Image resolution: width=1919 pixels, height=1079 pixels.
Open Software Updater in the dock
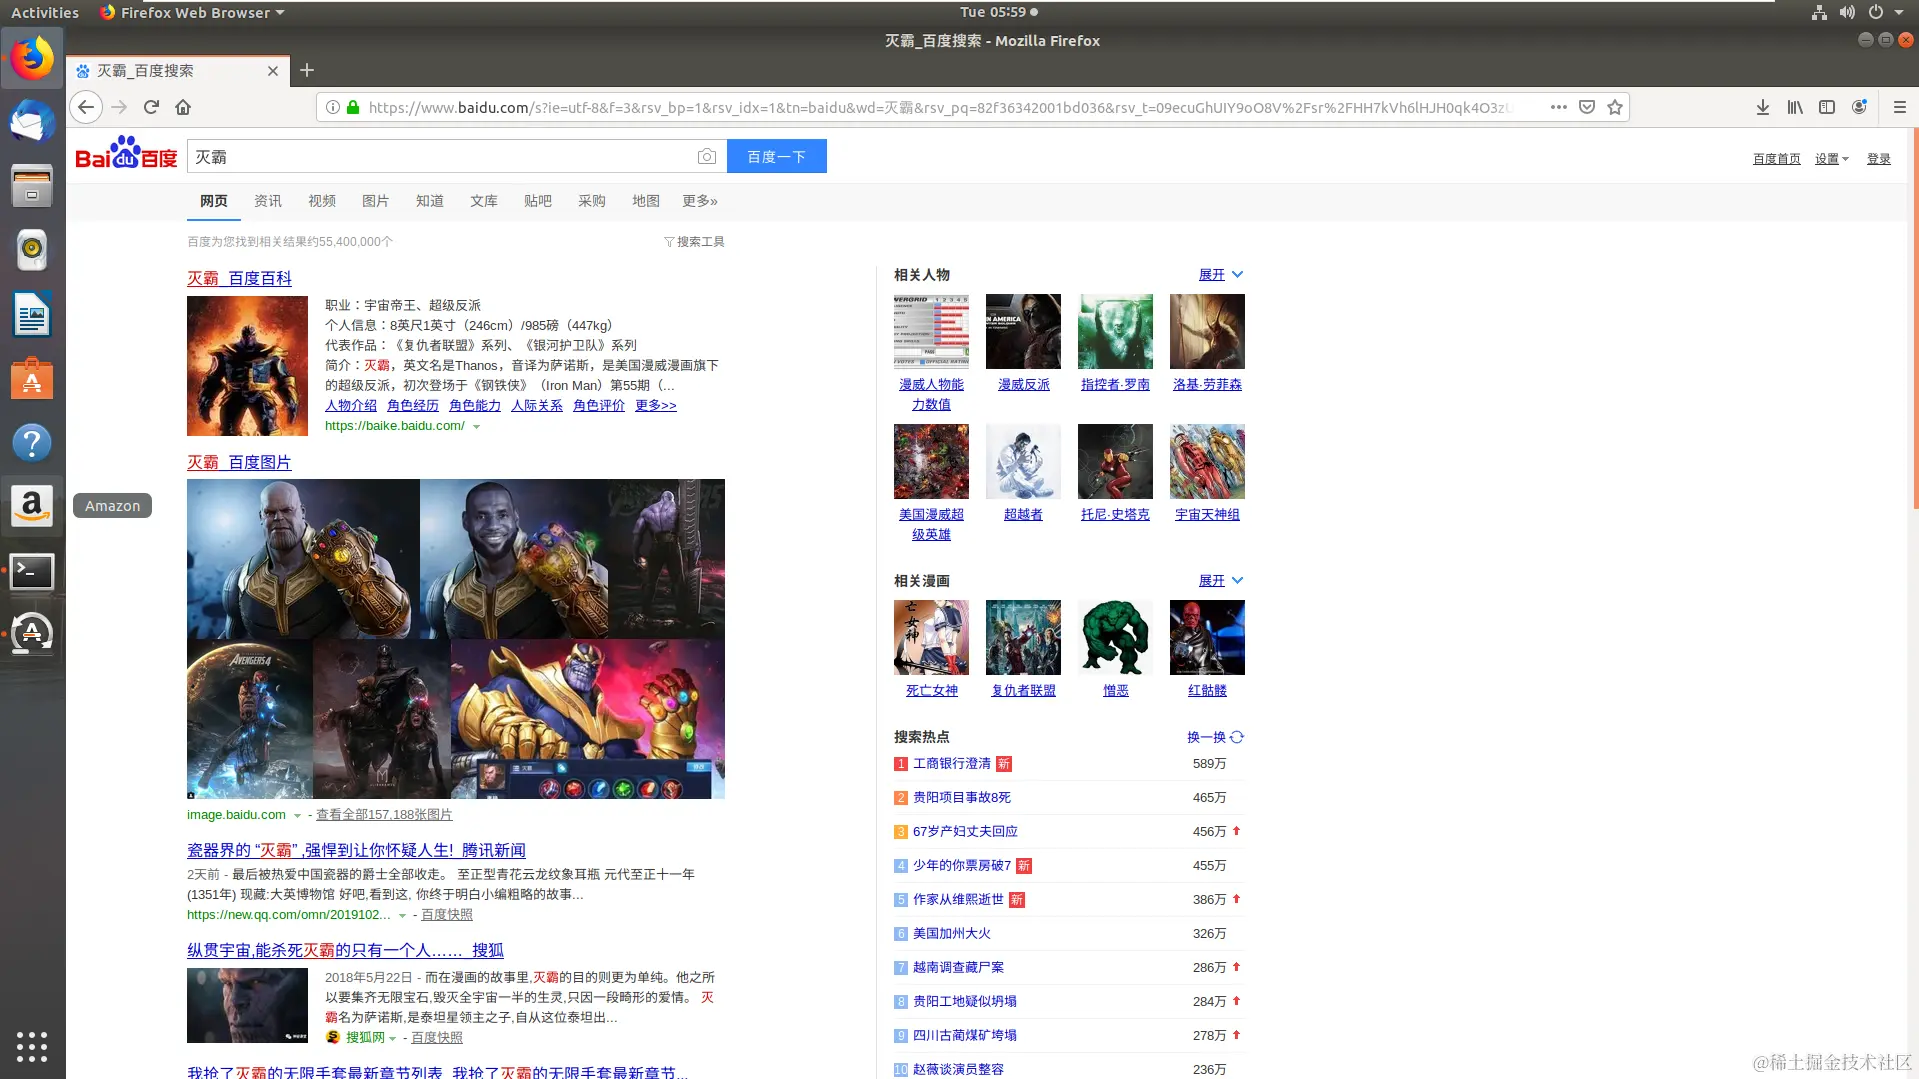pos(32,633)
